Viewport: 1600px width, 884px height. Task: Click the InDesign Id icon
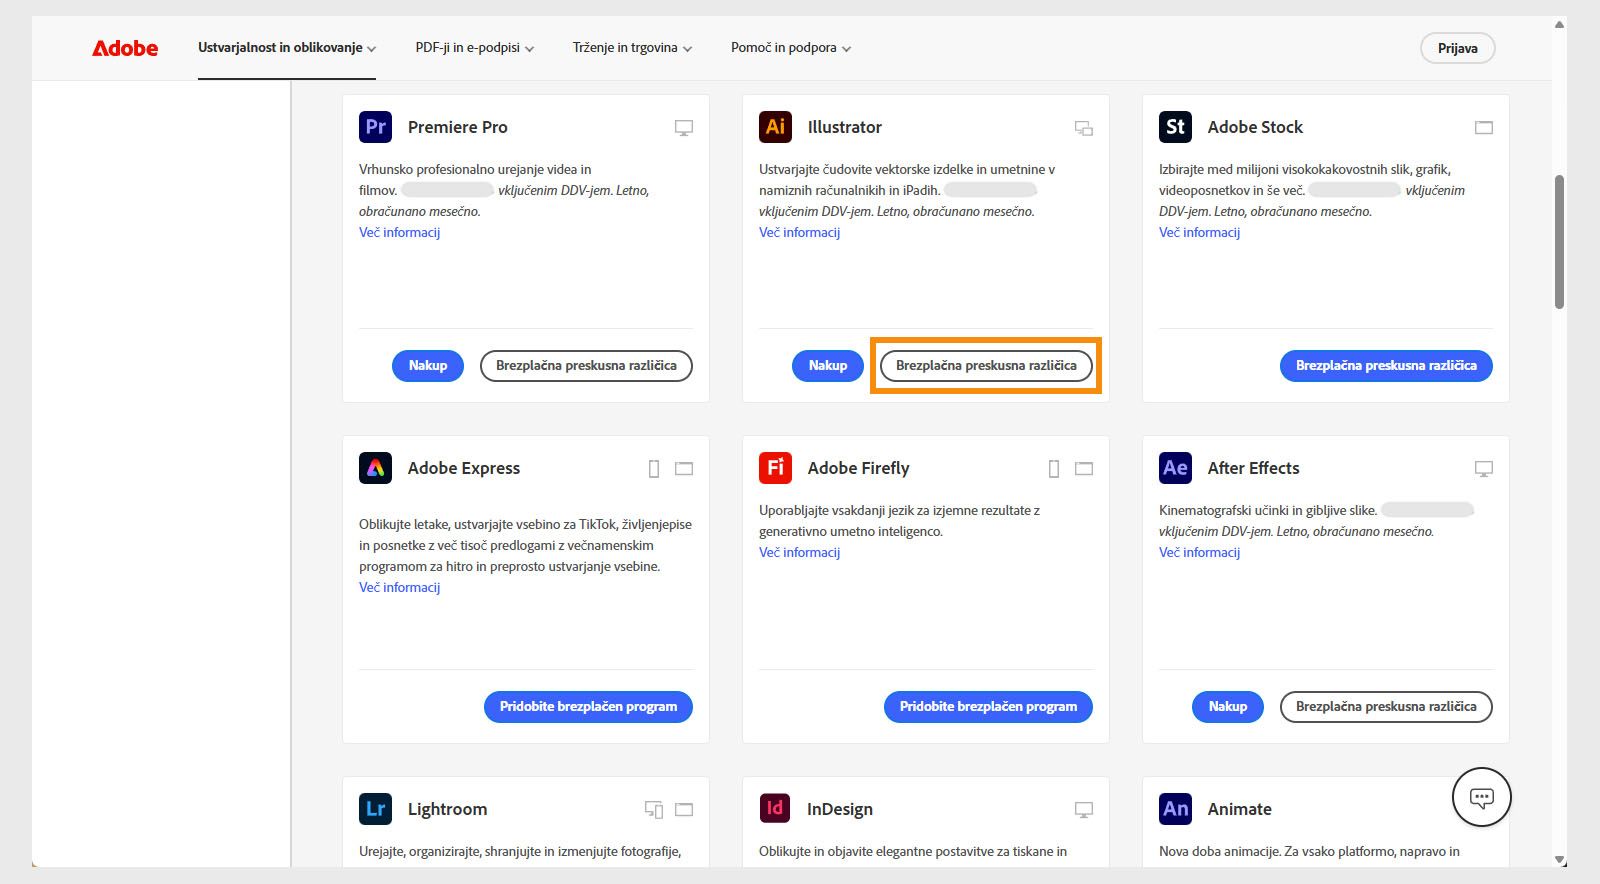pyautogui.click(x=775, y=809)
